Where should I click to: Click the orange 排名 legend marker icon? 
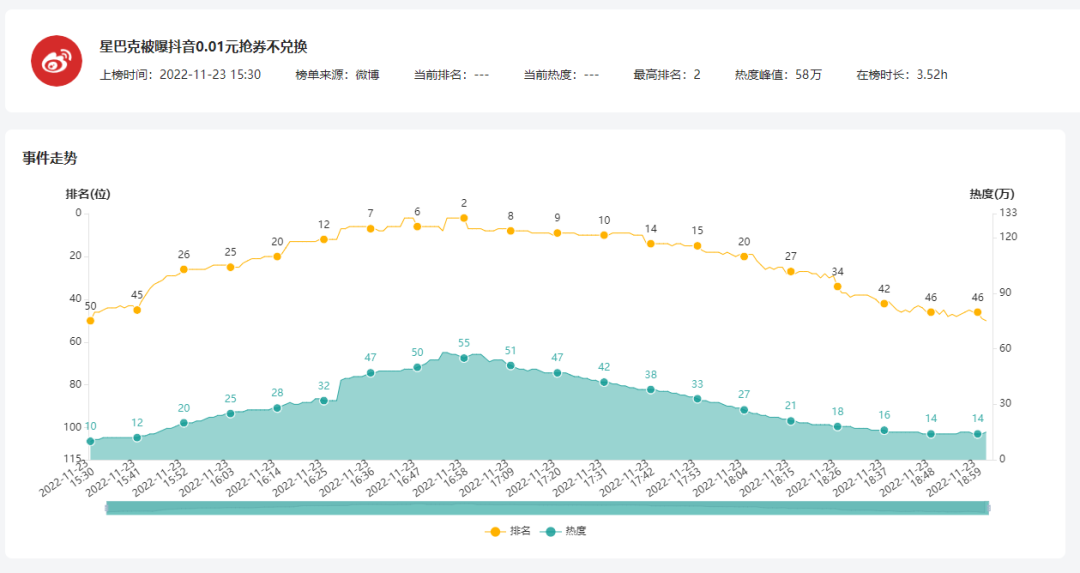(494, 531)
